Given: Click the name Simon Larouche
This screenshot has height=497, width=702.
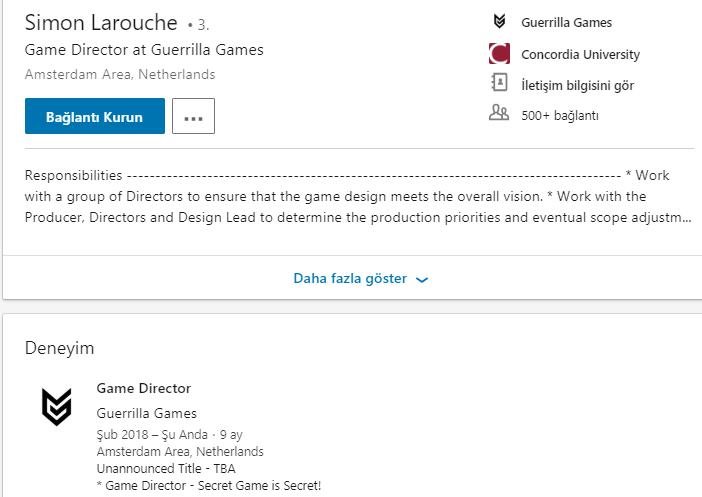Looking at the screenshot, I should coord(101,22).
